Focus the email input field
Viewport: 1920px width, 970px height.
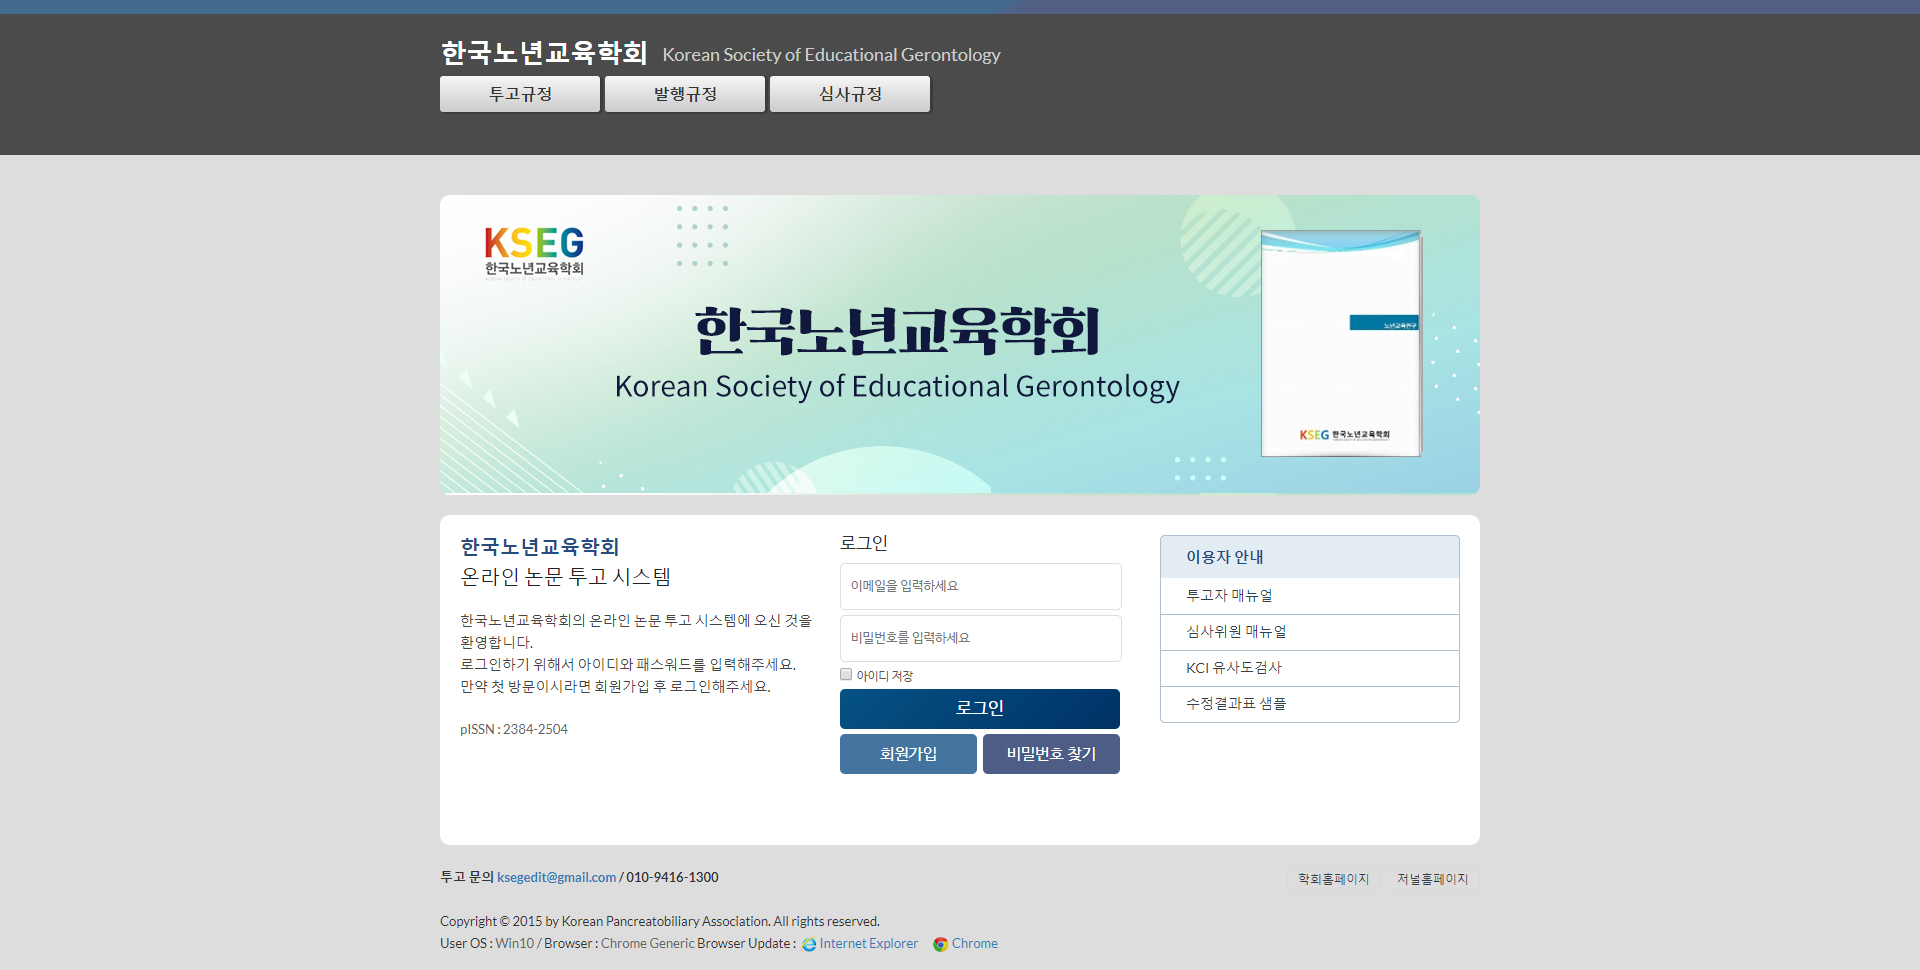click(980, 586)
